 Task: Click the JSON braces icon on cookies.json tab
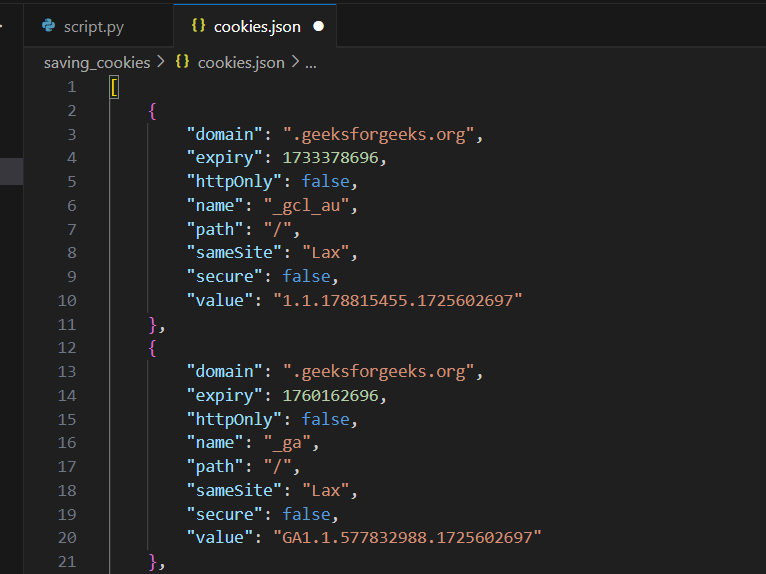198,25
